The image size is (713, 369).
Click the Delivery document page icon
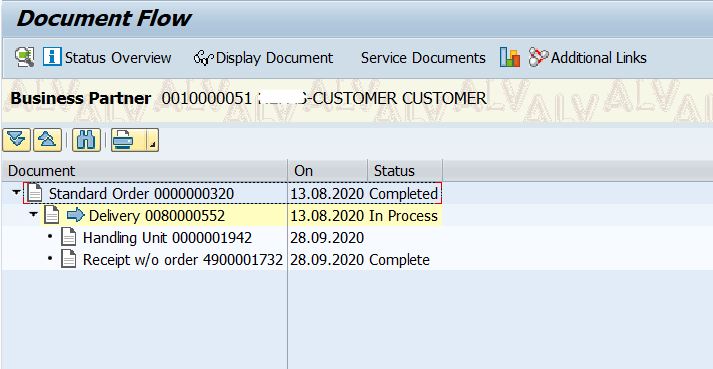[52, 215]
